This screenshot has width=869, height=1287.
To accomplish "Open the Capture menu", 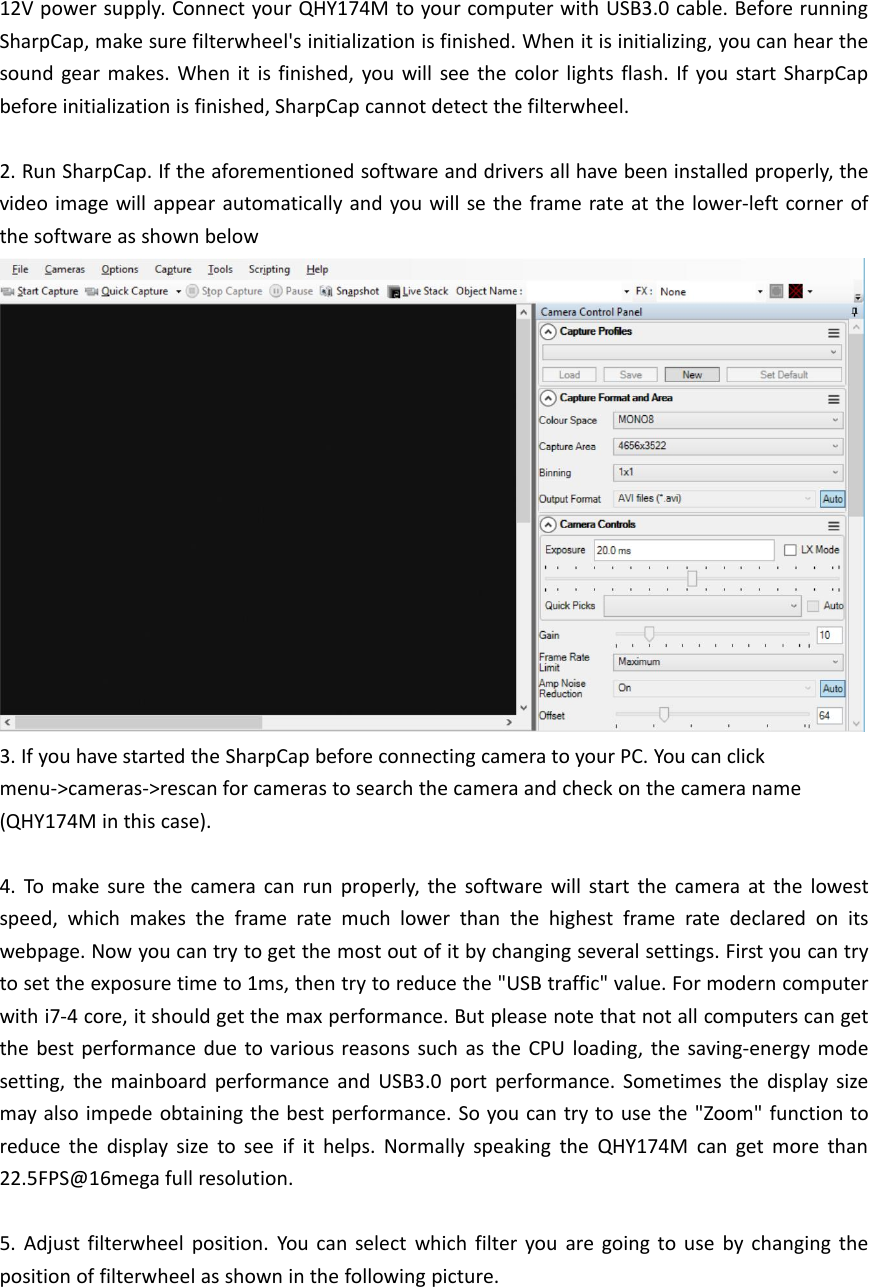I will (173, 269).
